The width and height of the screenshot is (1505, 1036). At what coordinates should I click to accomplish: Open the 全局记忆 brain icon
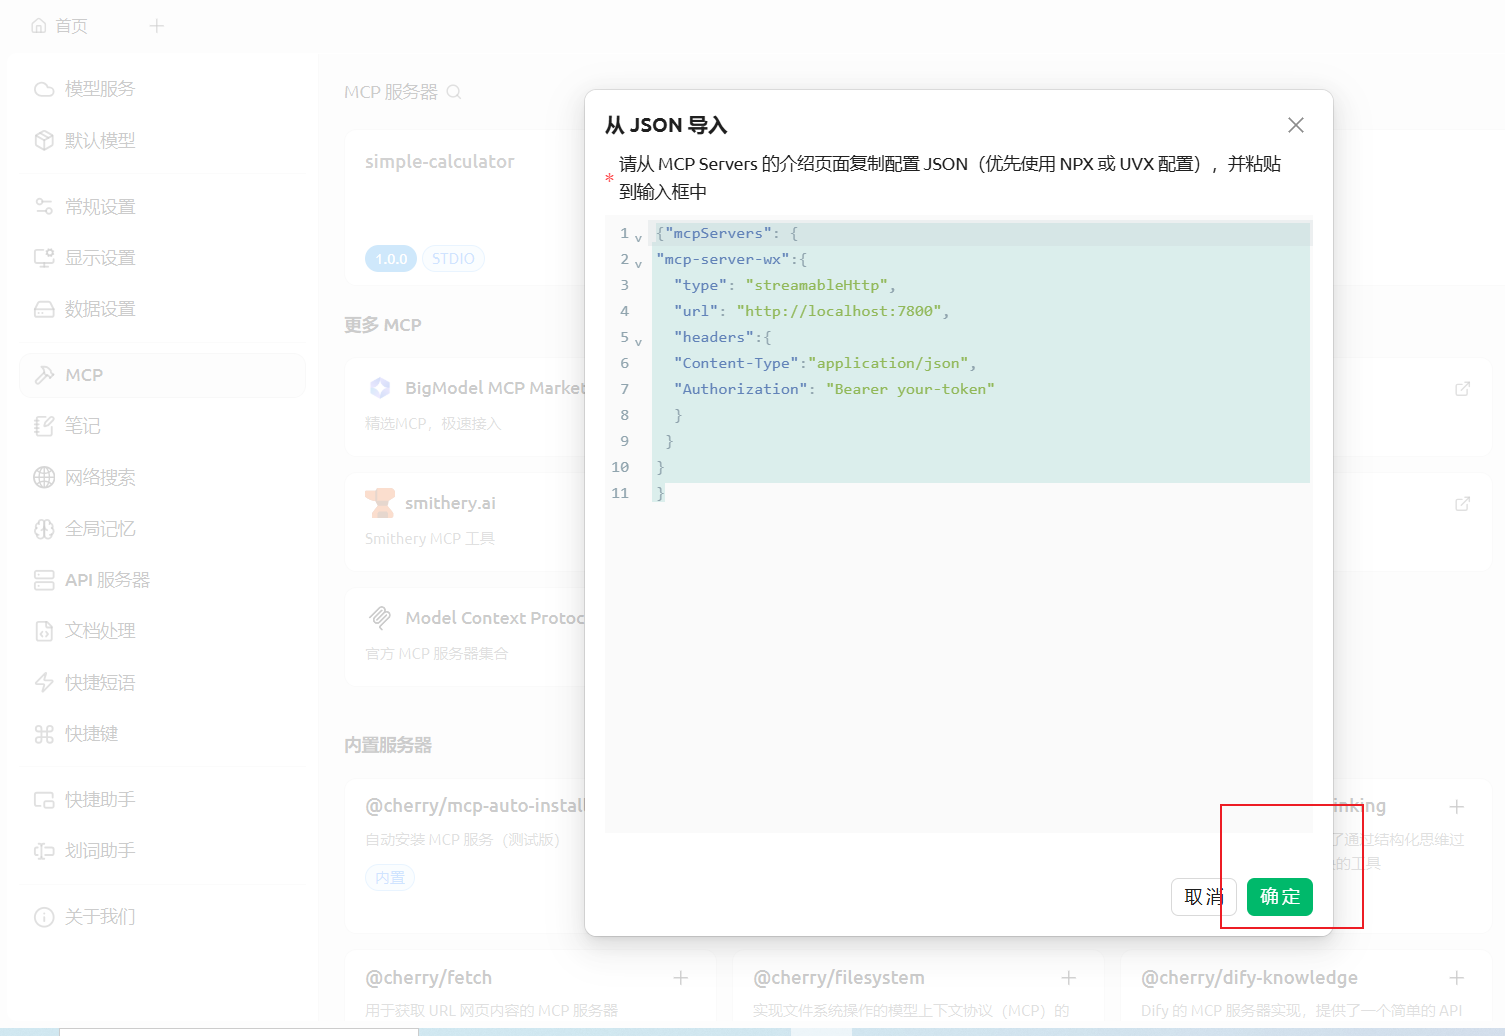pos(44,529)
